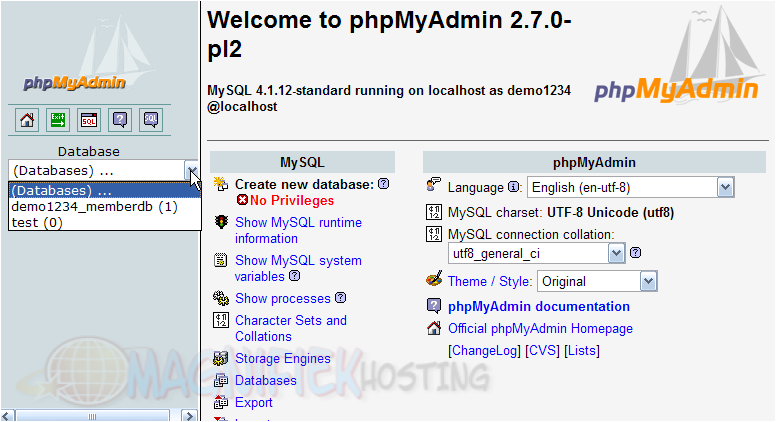Image resolution: width=776 pixels, height=422 pixels.
Task: Open Character Sets and Collations link
Action: pos(291,328)
